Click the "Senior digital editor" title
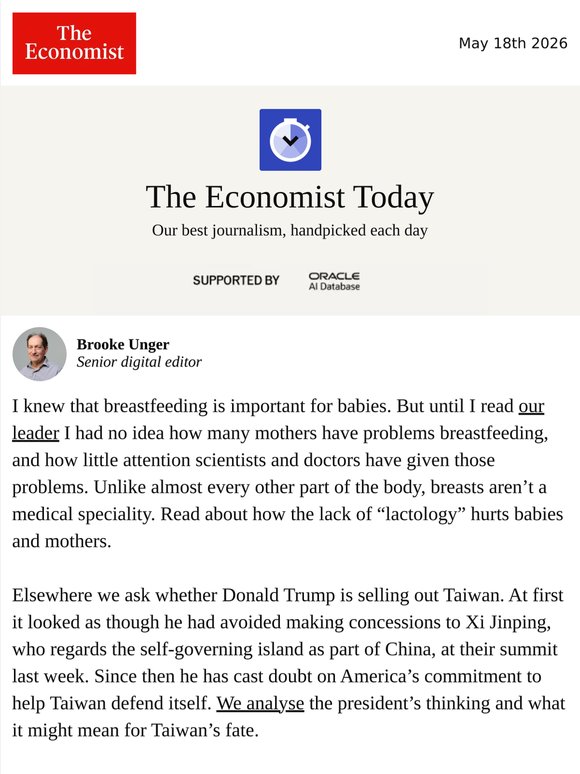Viewport: 580px width, 774px height. click(139, 362)
